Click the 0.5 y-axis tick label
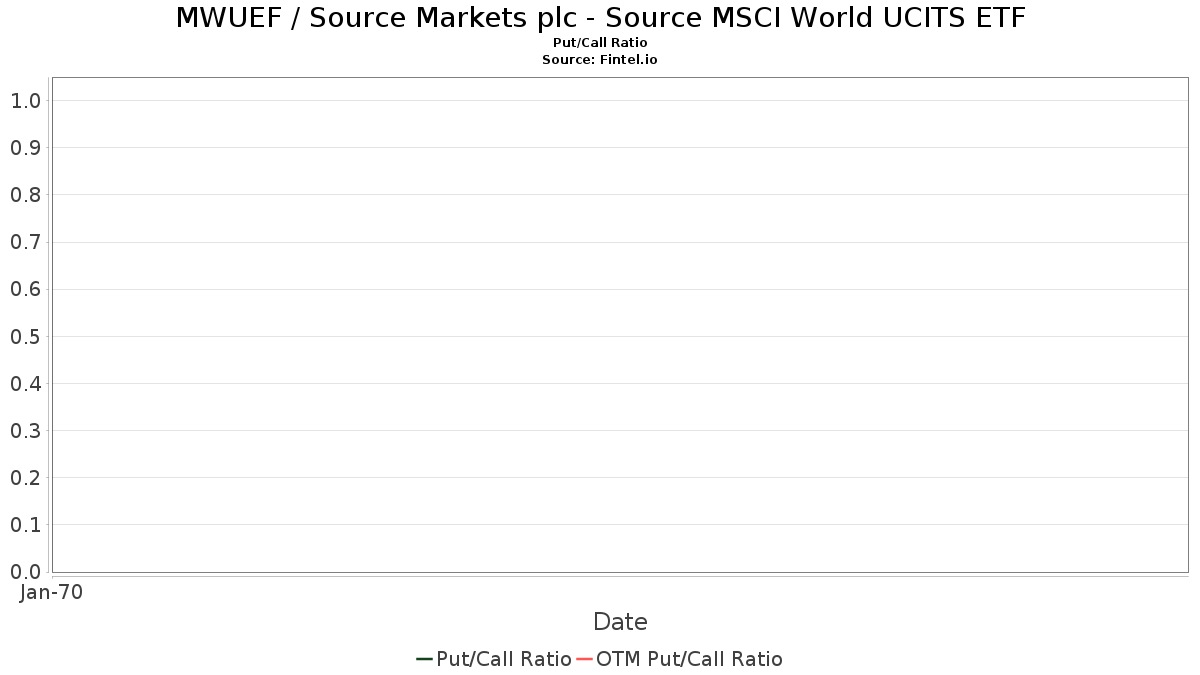Image resolution: width=1200 pixels, height=675 pixels. (x=25, y=337)
